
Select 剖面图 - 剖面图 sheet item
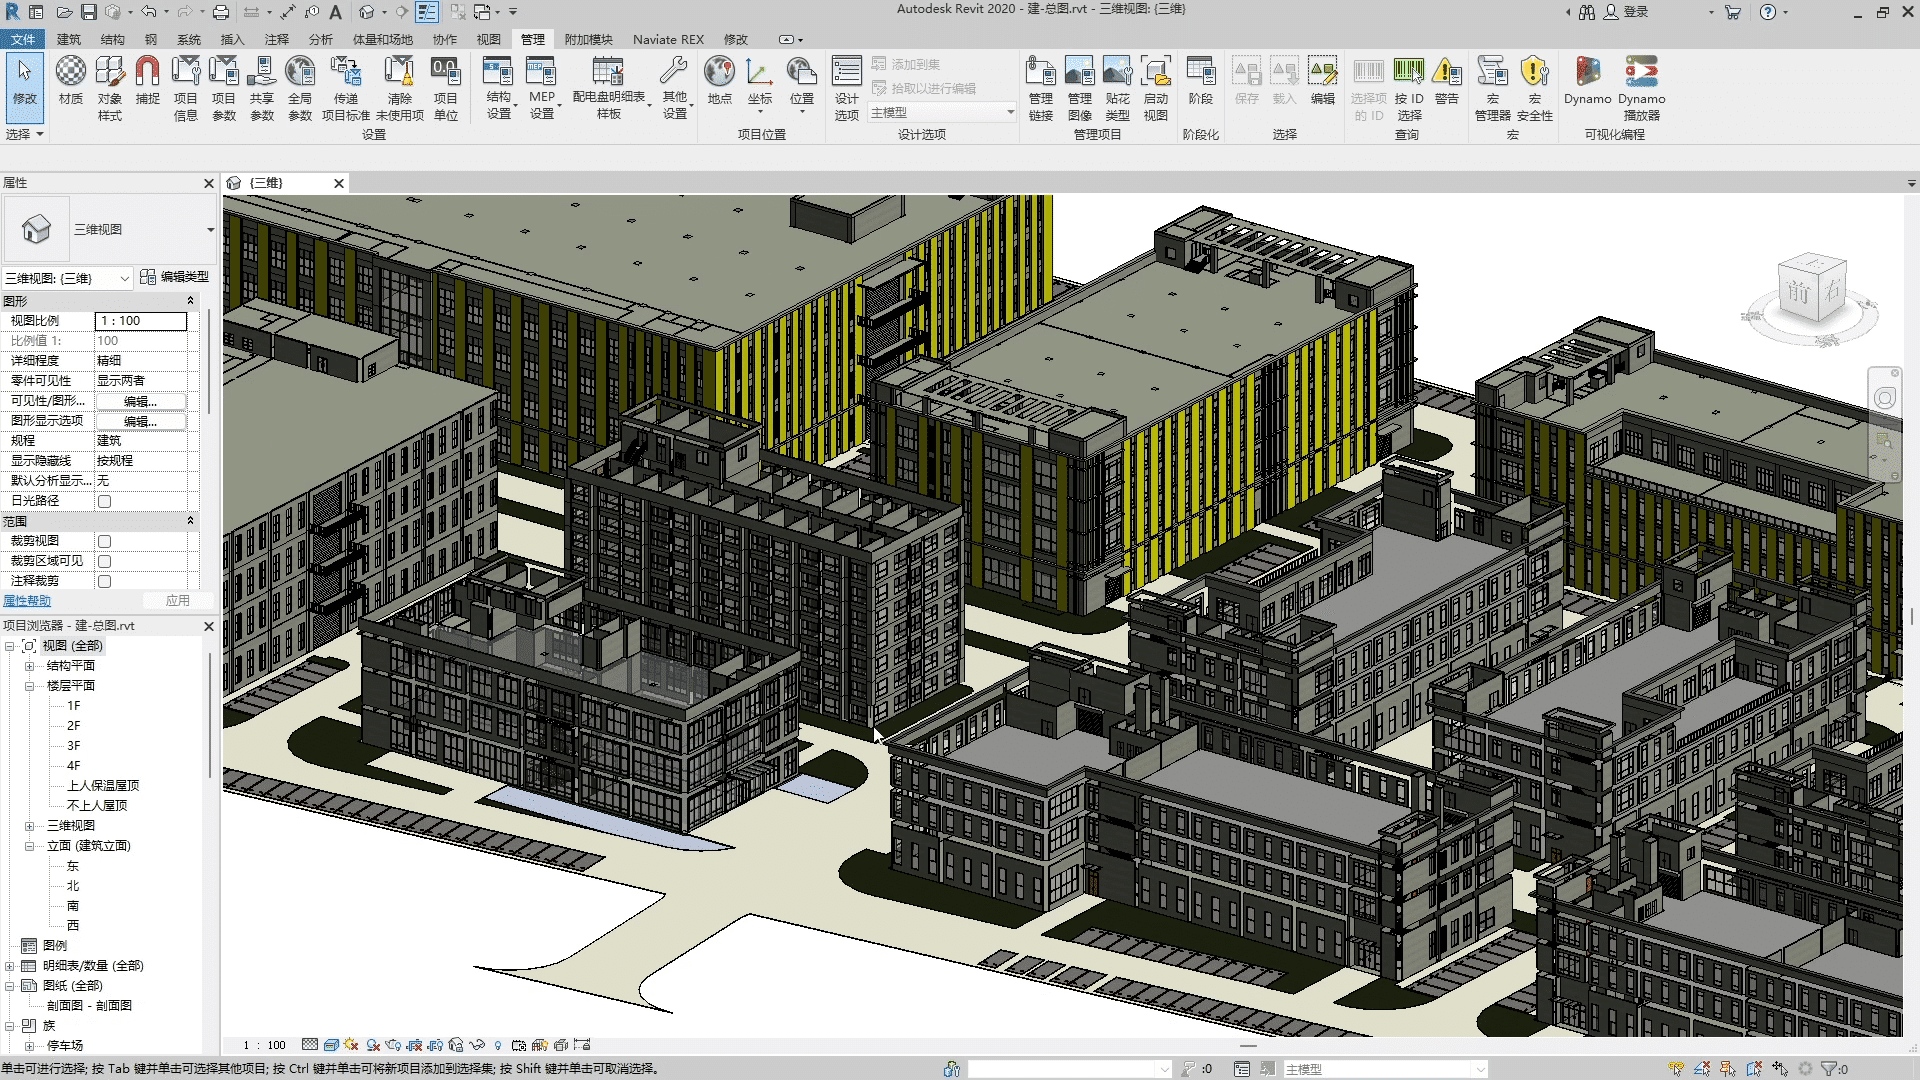point(89,1006)
